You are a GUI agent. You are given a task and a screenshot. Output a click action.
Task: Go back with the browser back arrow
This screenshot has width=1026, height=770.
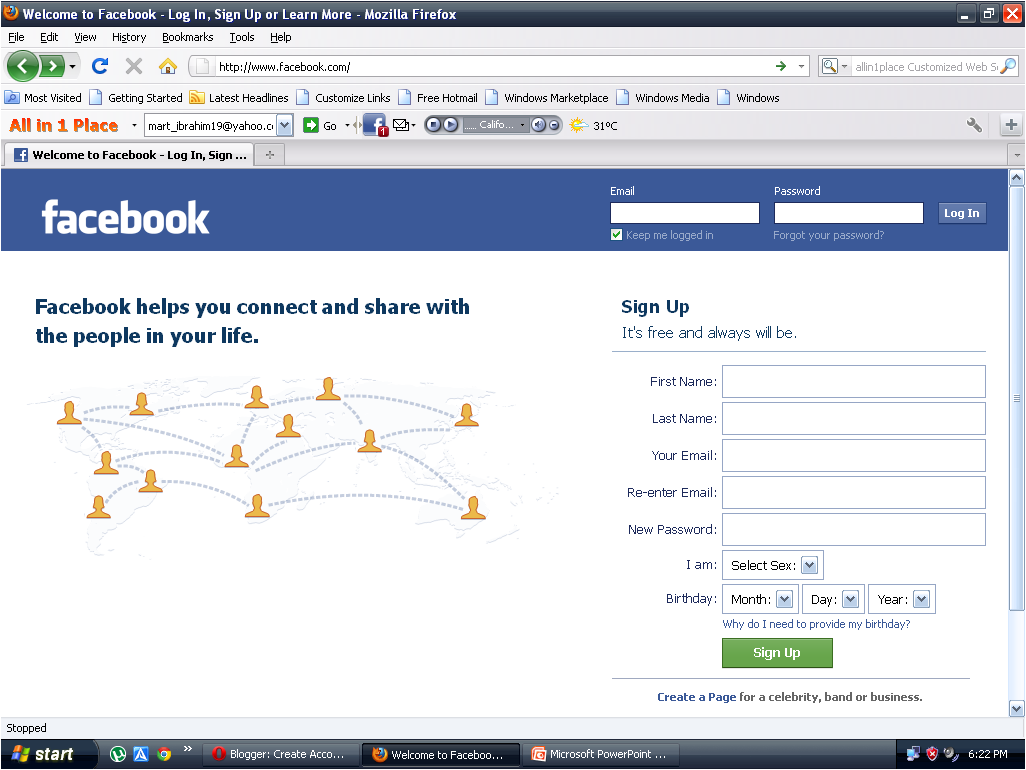click(x=23, y=66)
